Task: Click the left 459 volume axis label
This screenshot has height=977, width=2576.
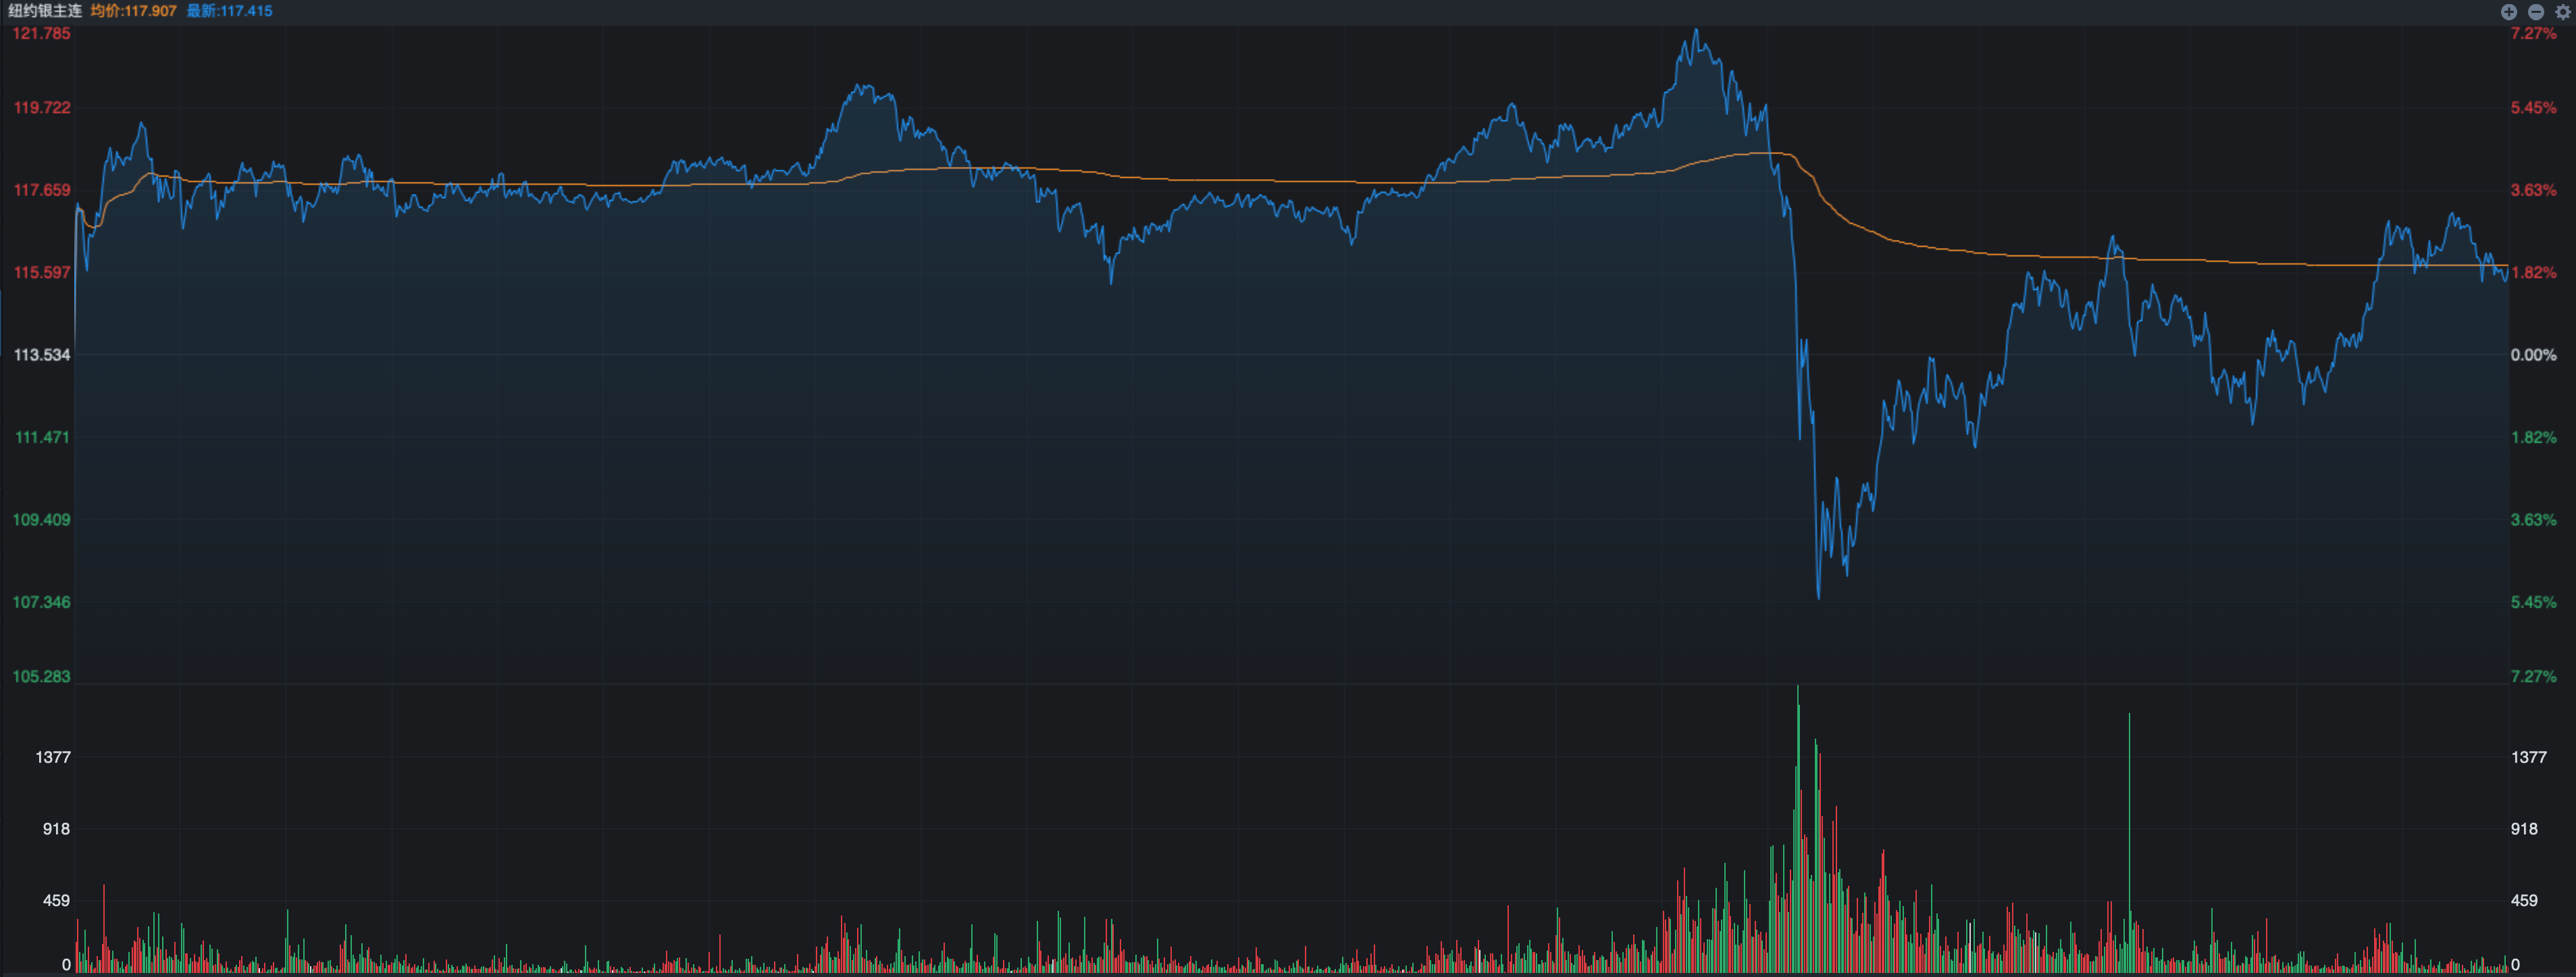Action: click(56, 901)
